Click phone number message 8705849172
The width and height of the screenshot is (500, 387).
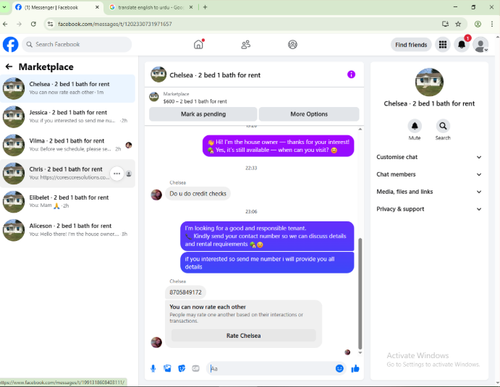tap(186, 292)
